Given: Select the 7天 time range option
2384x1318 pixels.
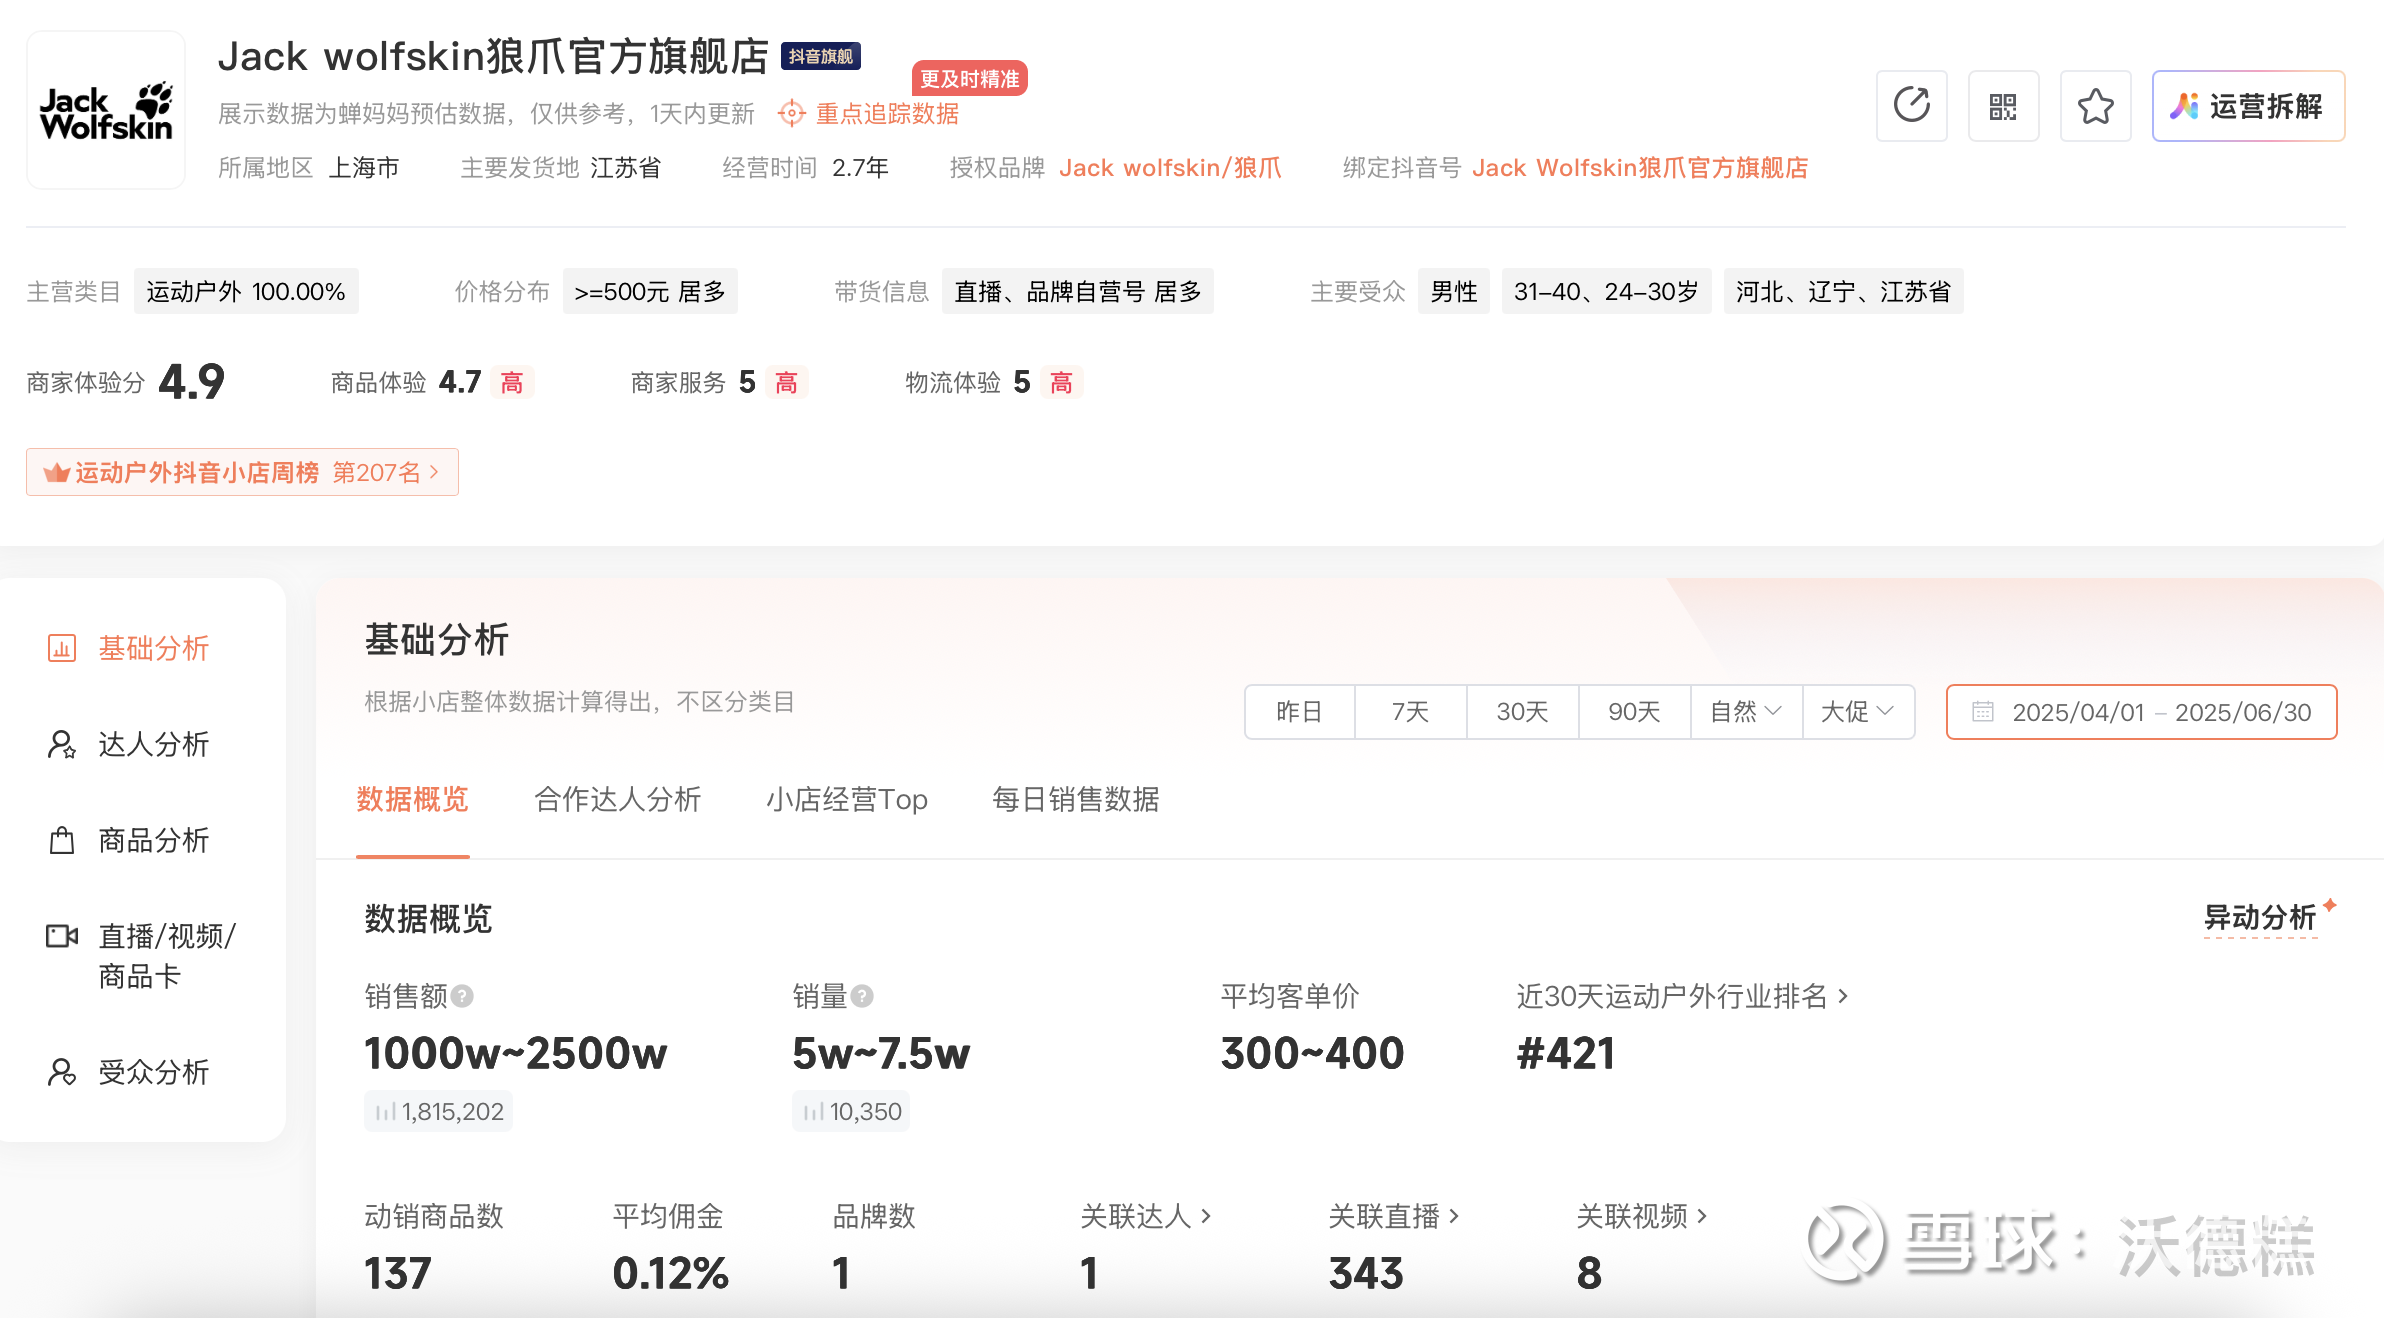Looking at the screenshot, I should pos(1410,712).
